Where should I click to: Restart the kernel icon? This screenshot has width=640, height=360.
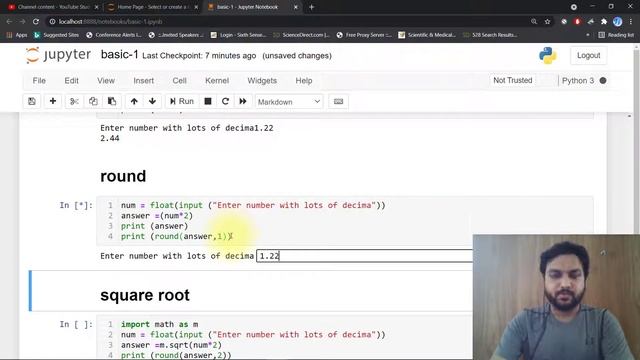[225, 101]
